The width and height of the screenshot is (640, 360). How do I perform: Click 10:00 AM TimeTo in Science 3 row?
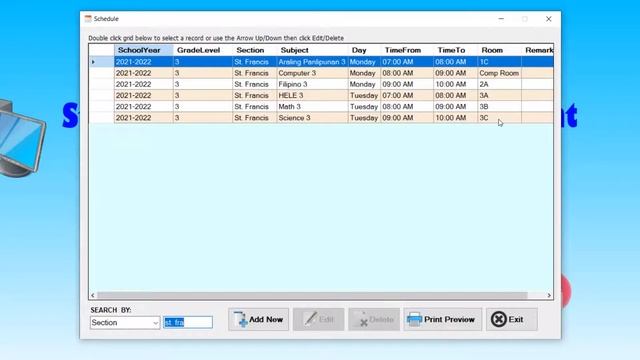tap(455, 118)
